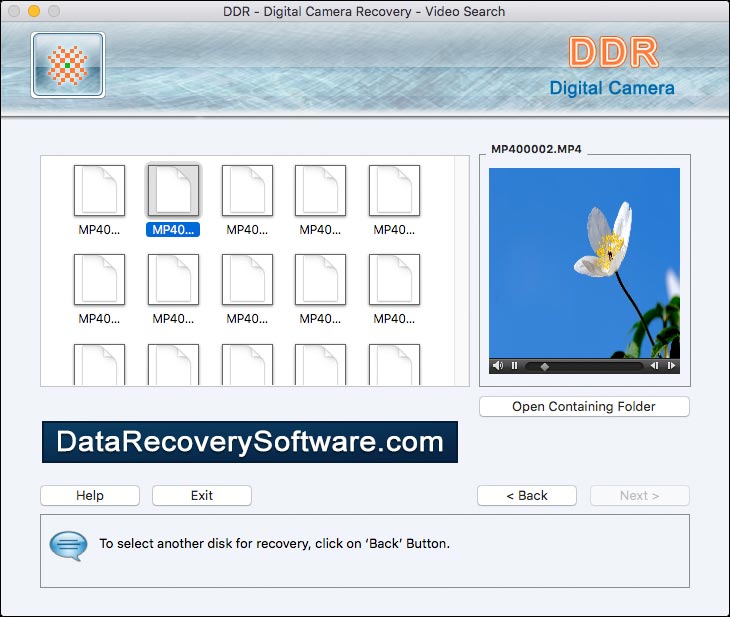Click the DataRecoverySoftware.com banner

pos(250,442)
